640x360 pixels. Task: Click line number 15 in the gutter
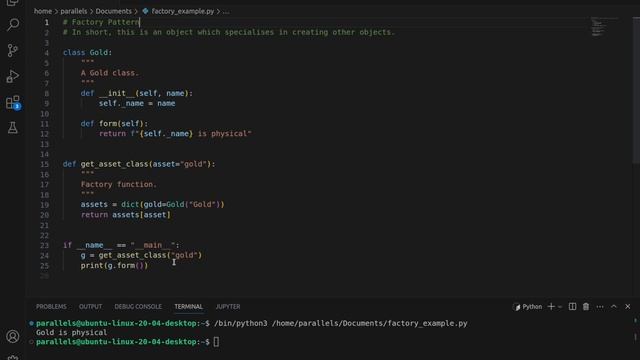pos(44,164)
